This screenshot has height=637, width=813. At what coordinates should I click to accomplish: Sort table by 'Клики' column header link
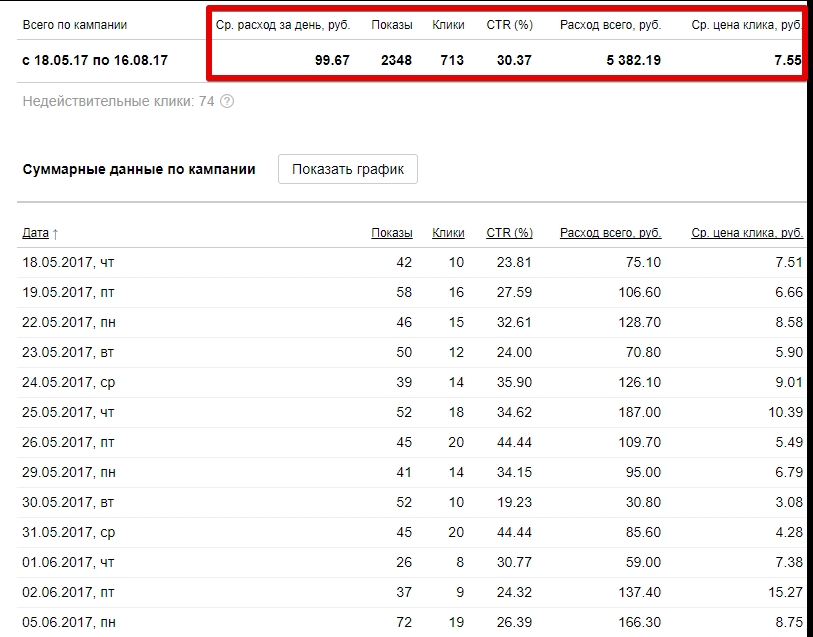click(448, 233)
